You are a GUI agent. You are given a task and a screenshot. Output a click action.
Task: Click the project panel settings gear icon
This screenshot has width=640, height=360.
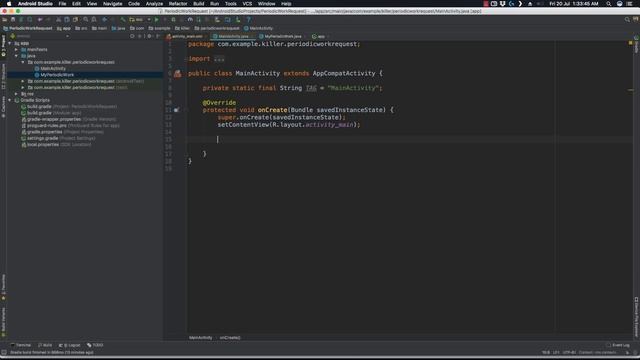(149, 36)
